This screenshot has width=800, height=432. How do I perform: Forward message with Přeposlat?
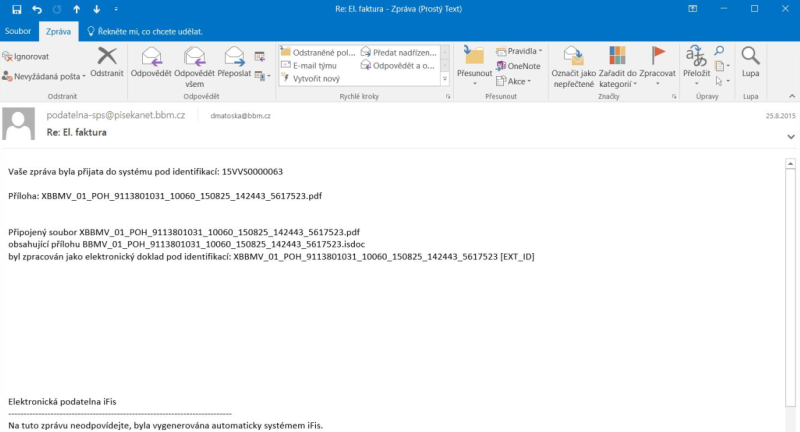coord(234,63)
